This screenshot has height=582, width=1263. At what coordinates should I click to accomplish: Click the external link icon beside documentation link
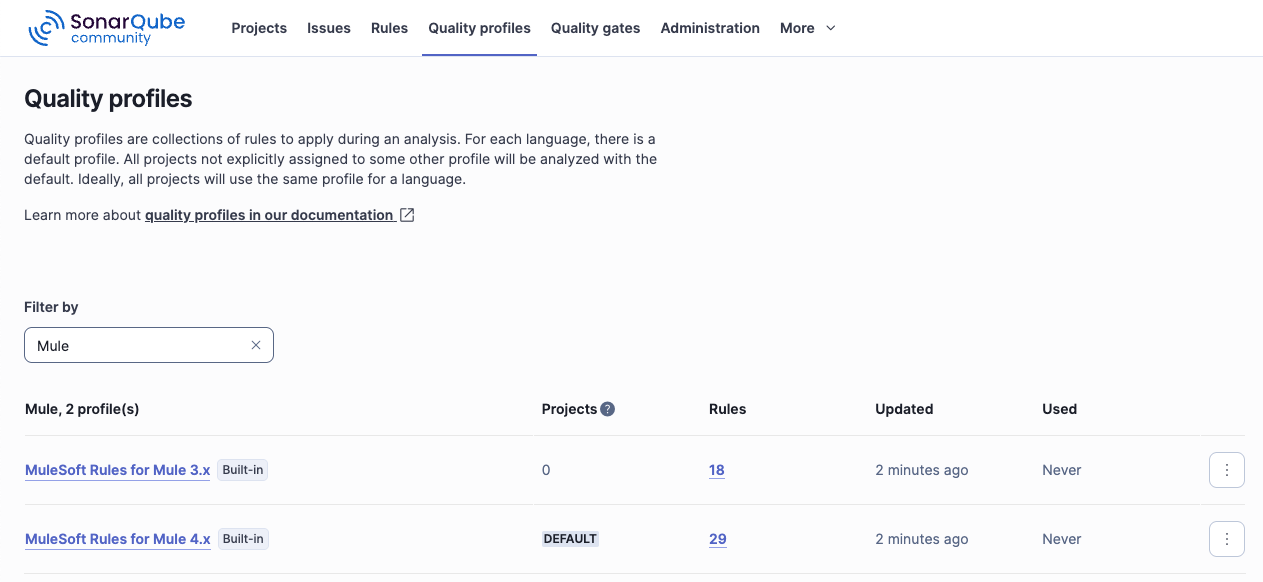pos(407,215)
